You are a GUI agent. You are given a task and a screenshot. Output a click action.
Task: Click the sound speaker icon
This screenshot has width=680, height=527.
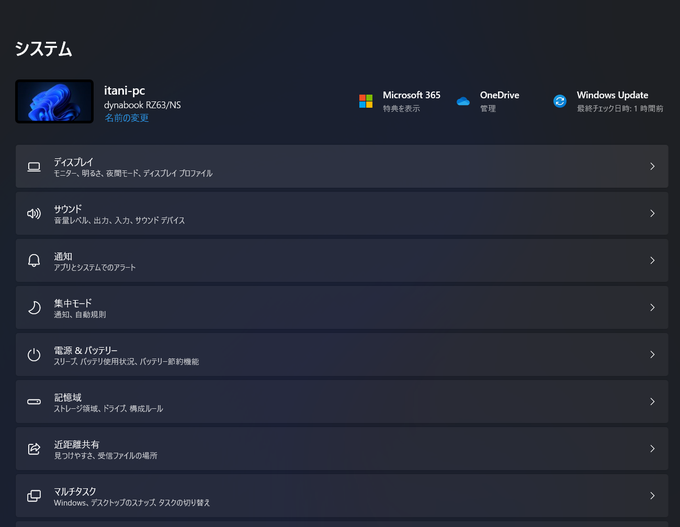point(34,213)
